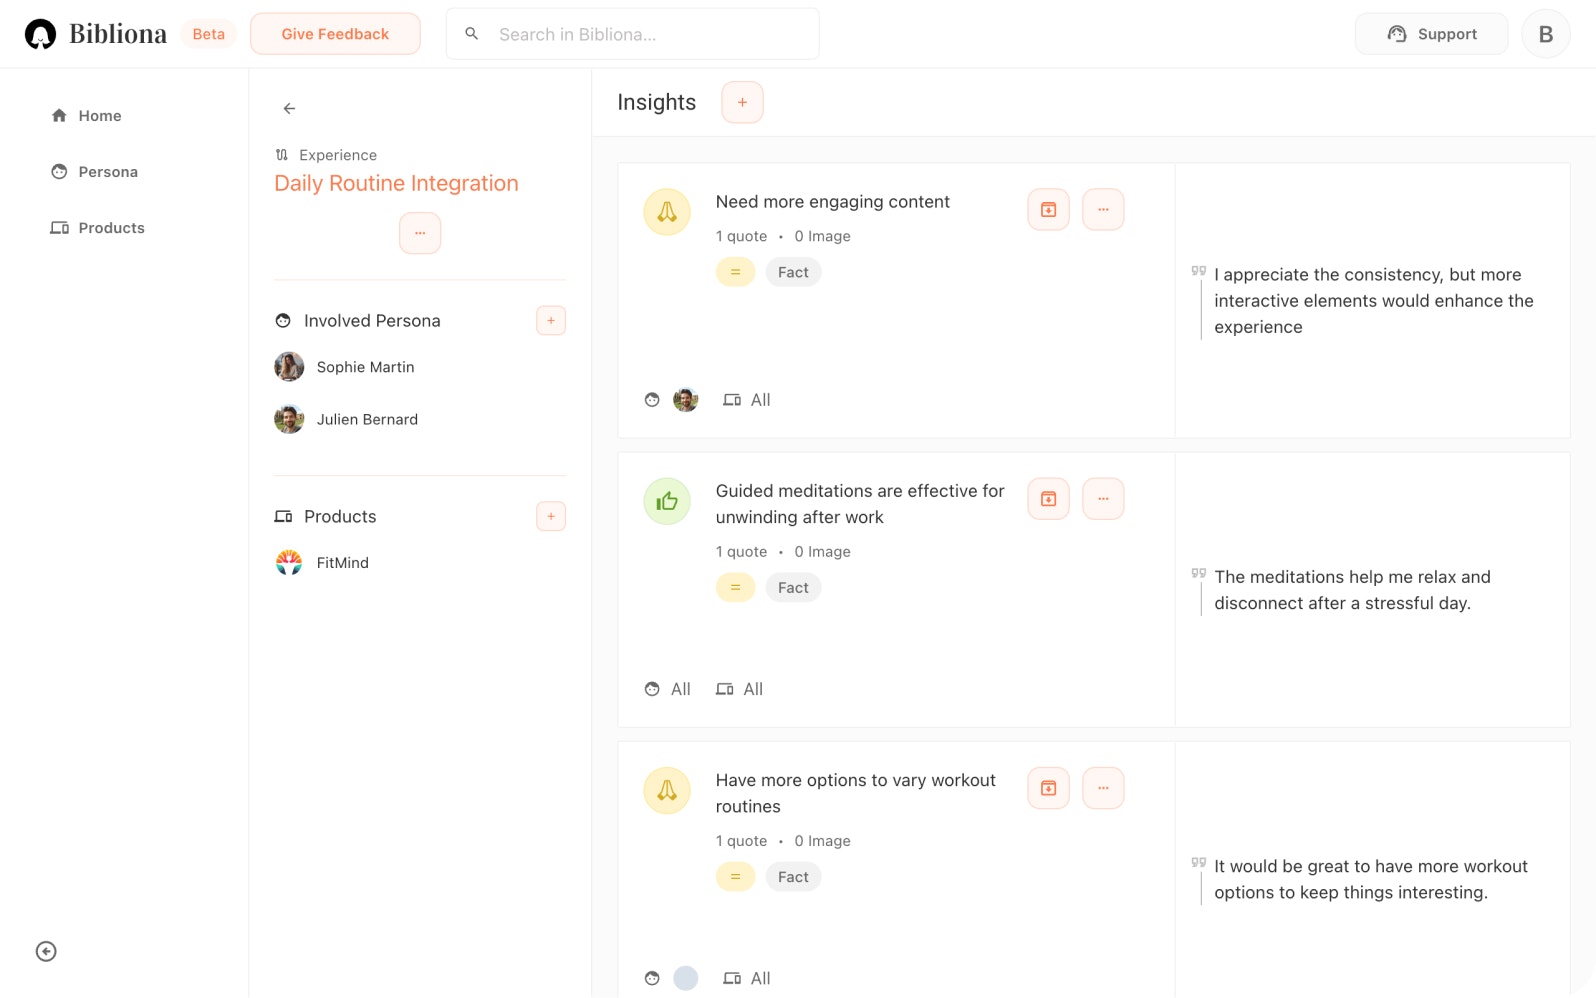Screen dimensions: 1596x998
Task: Click the placeholder persona avatar on workout insight
Action: pos(685,978)
